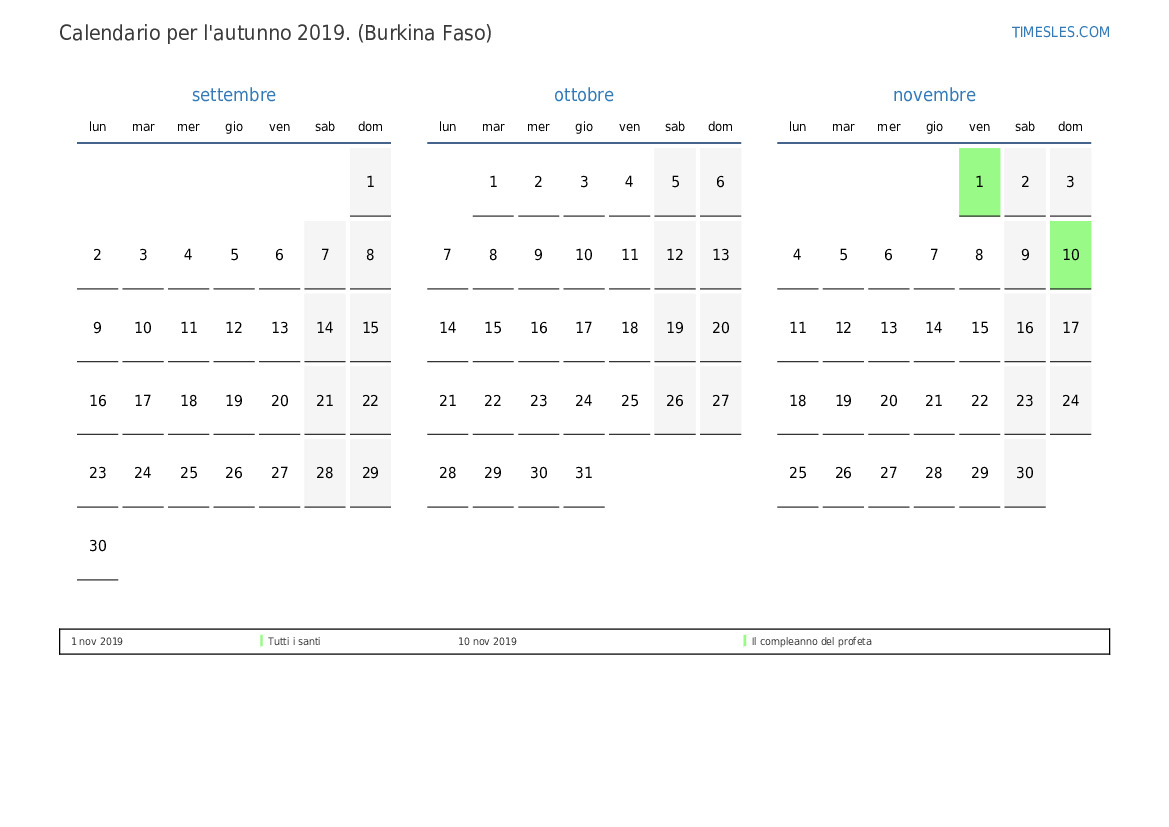Select 21 settembre Saturday cell
Viewport: 1169px width, 827px height.
(325, 401)
